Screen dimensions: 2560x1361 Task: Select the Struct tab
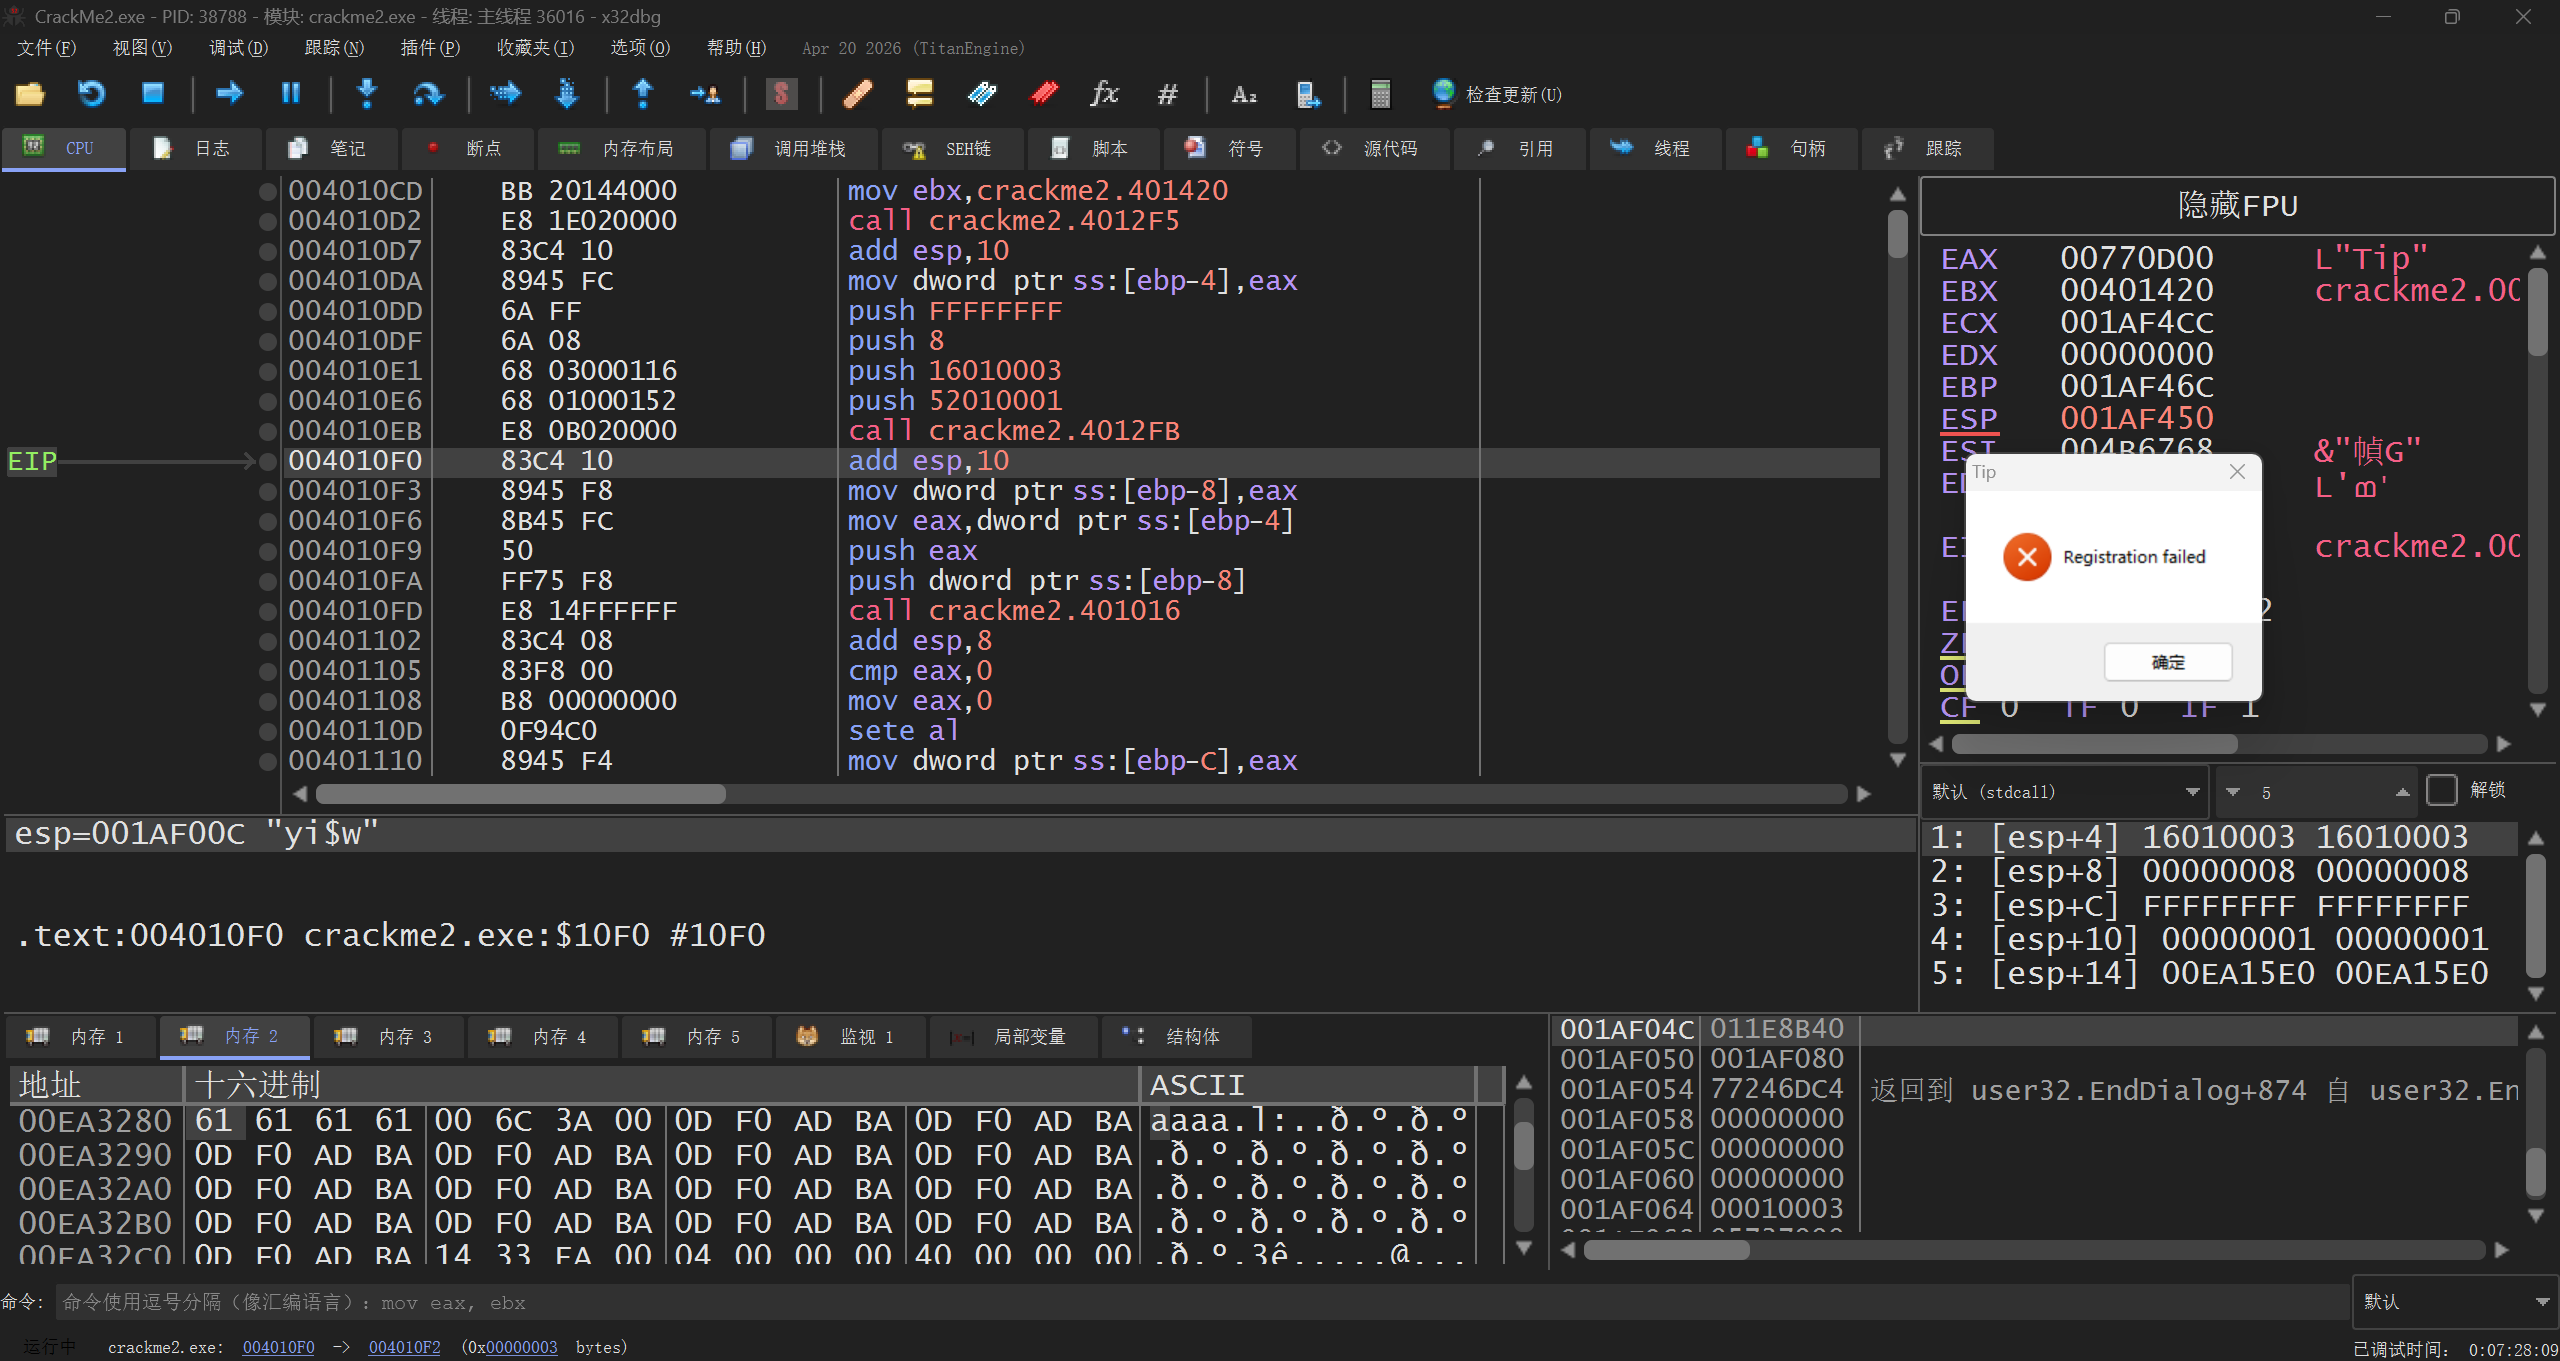coord(1176,1037)
